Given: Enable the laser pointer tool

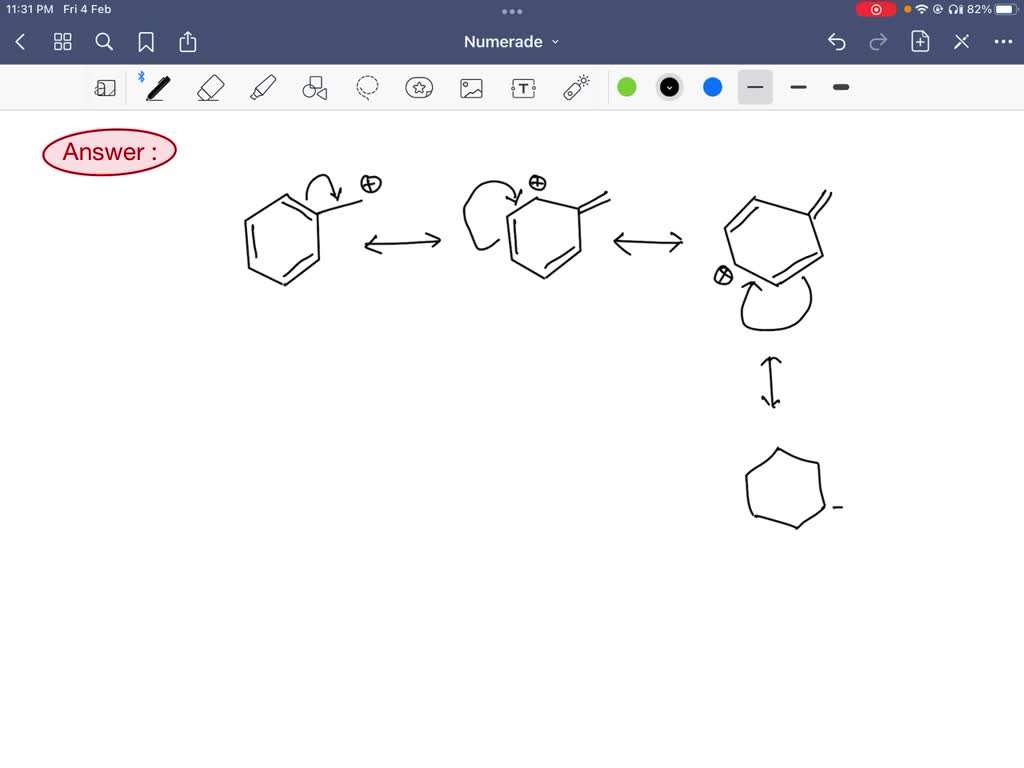Looking at the screenshot, I should 575,87.
